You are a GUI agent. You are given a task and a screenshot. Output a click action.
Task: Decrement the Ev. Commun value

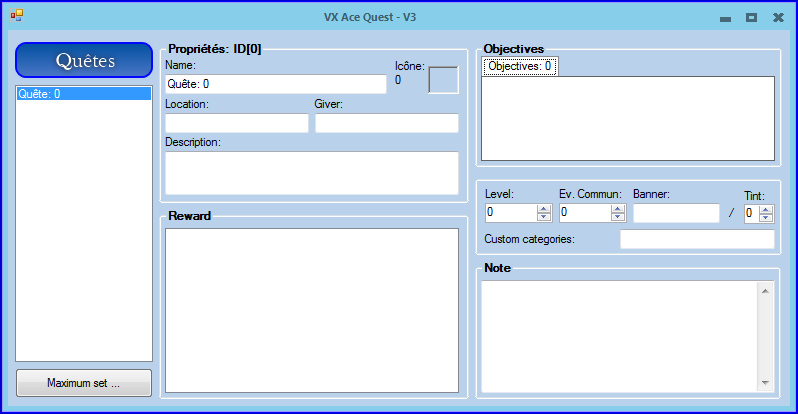[x=618, y=217]
